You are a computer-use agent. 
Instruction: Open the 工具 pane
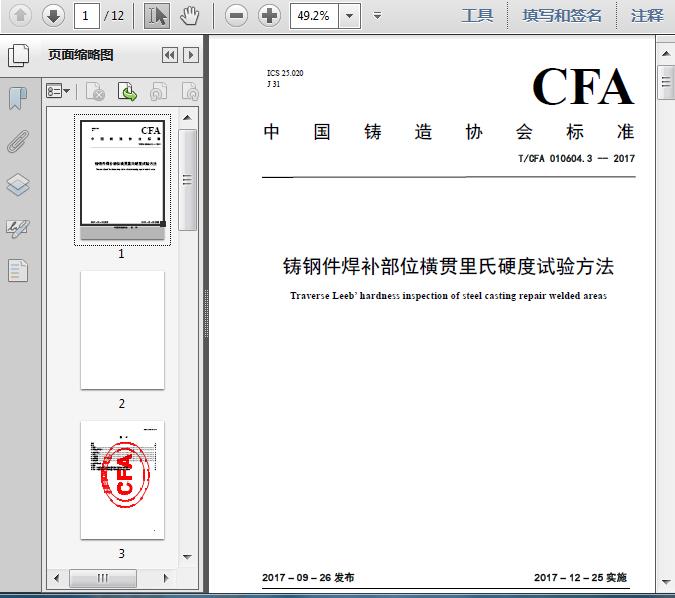pos(477,16)
